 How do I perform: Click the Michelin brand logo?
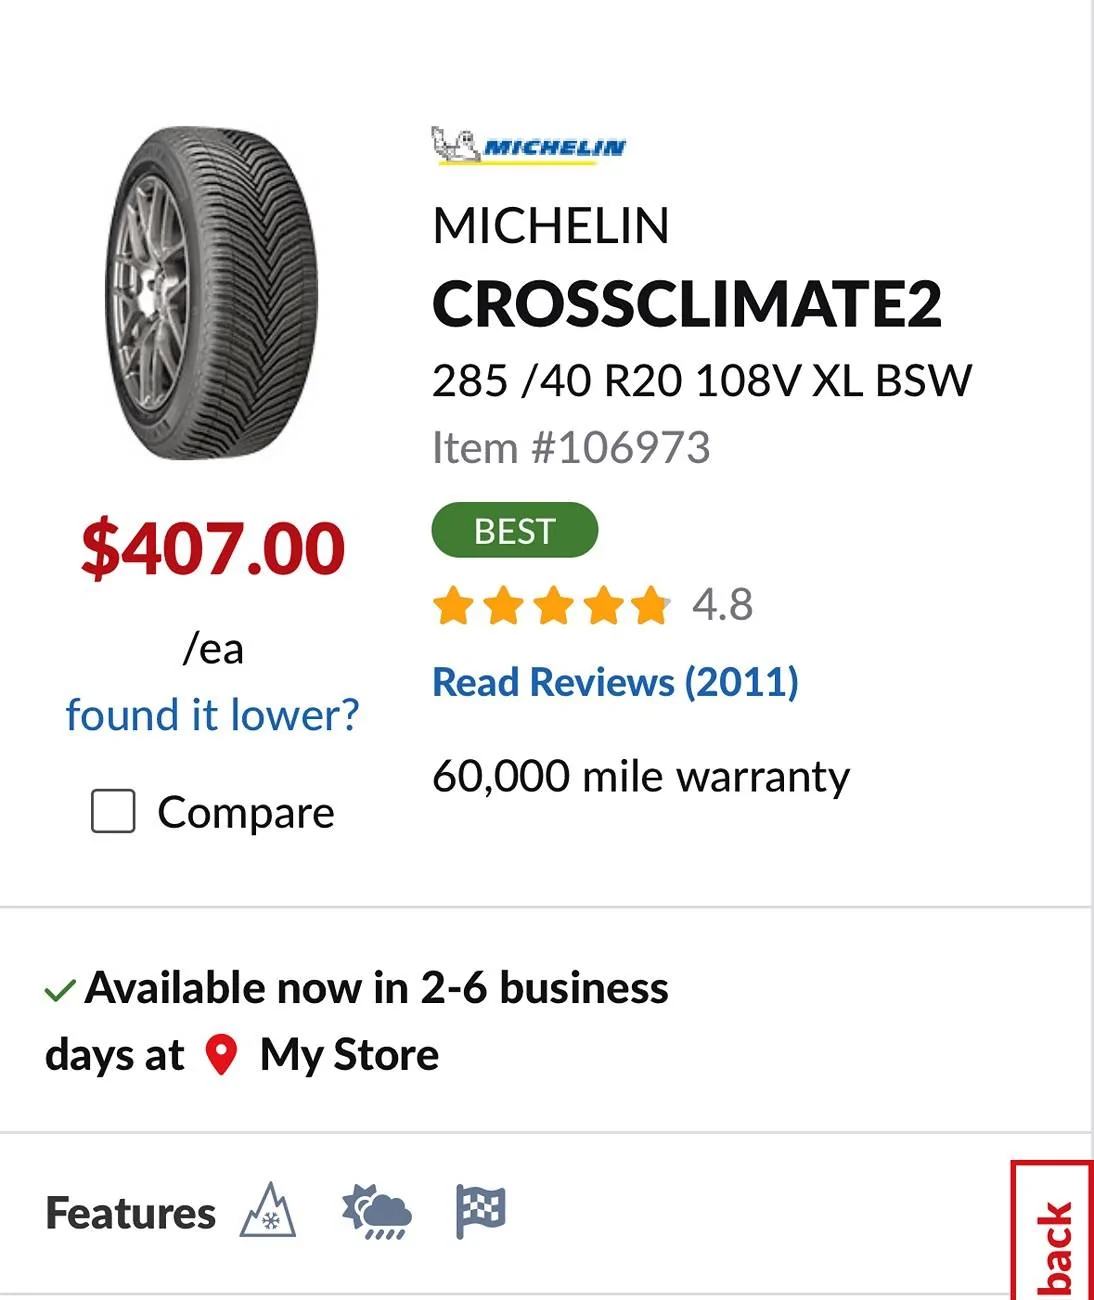(x=528, y=145)
